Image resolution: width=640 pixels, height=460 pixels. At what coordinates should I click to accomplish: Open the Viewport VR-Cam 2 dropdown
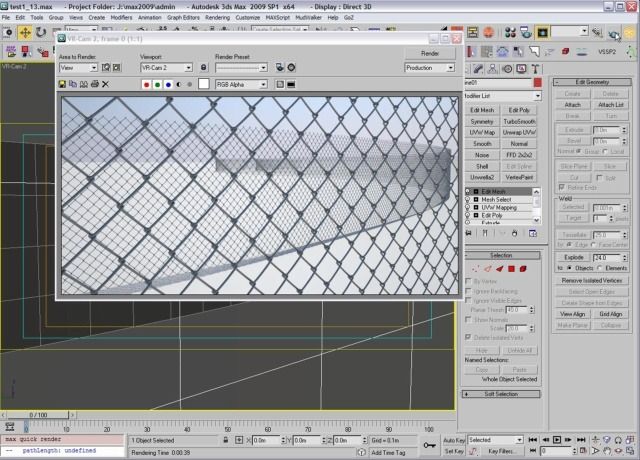click(166, 68)
